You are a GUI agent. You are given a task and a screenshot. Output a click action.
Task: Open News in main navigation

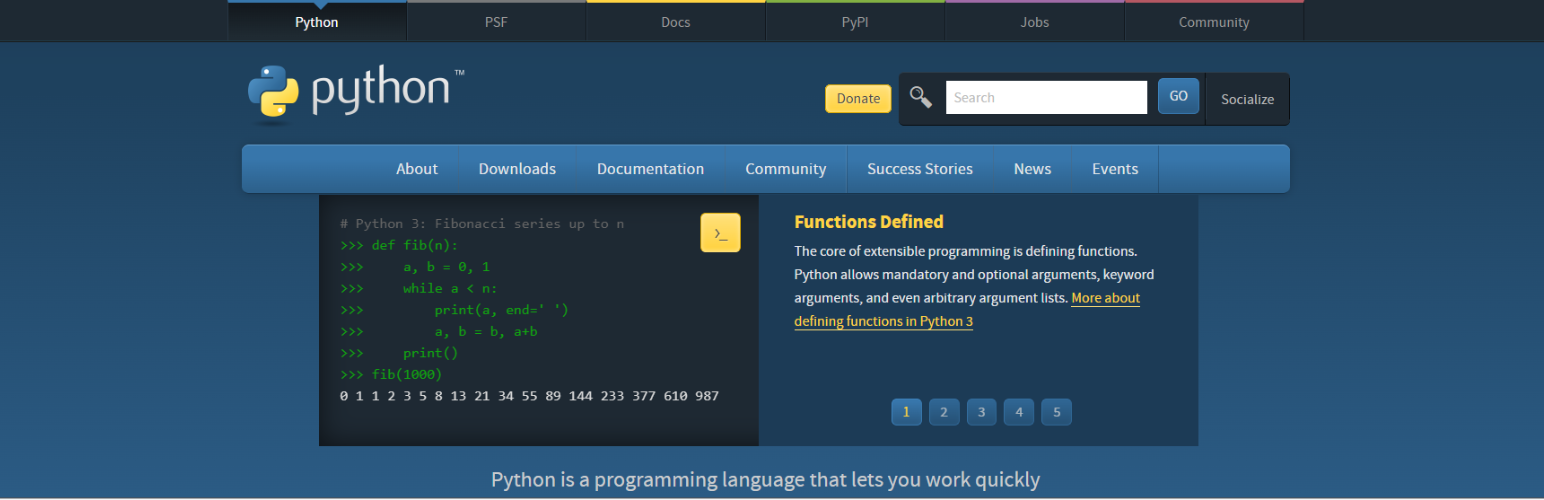click(x=1032, y=169)
